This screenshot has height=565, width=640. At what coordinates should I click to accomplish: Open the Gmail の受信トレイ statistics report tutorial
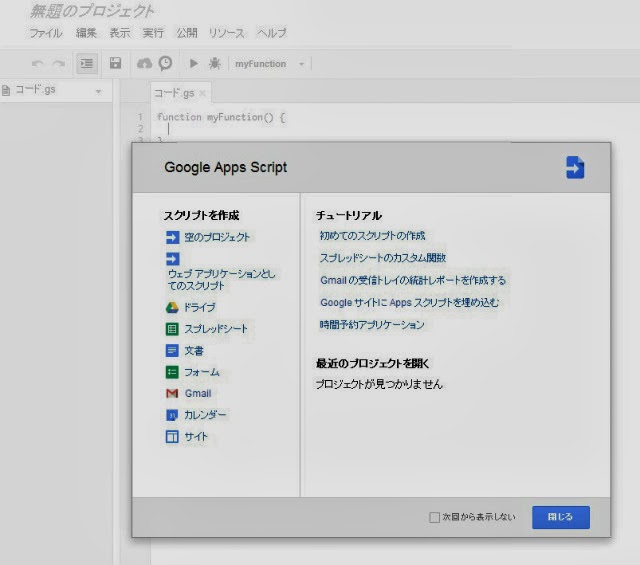tap(413, 280)
